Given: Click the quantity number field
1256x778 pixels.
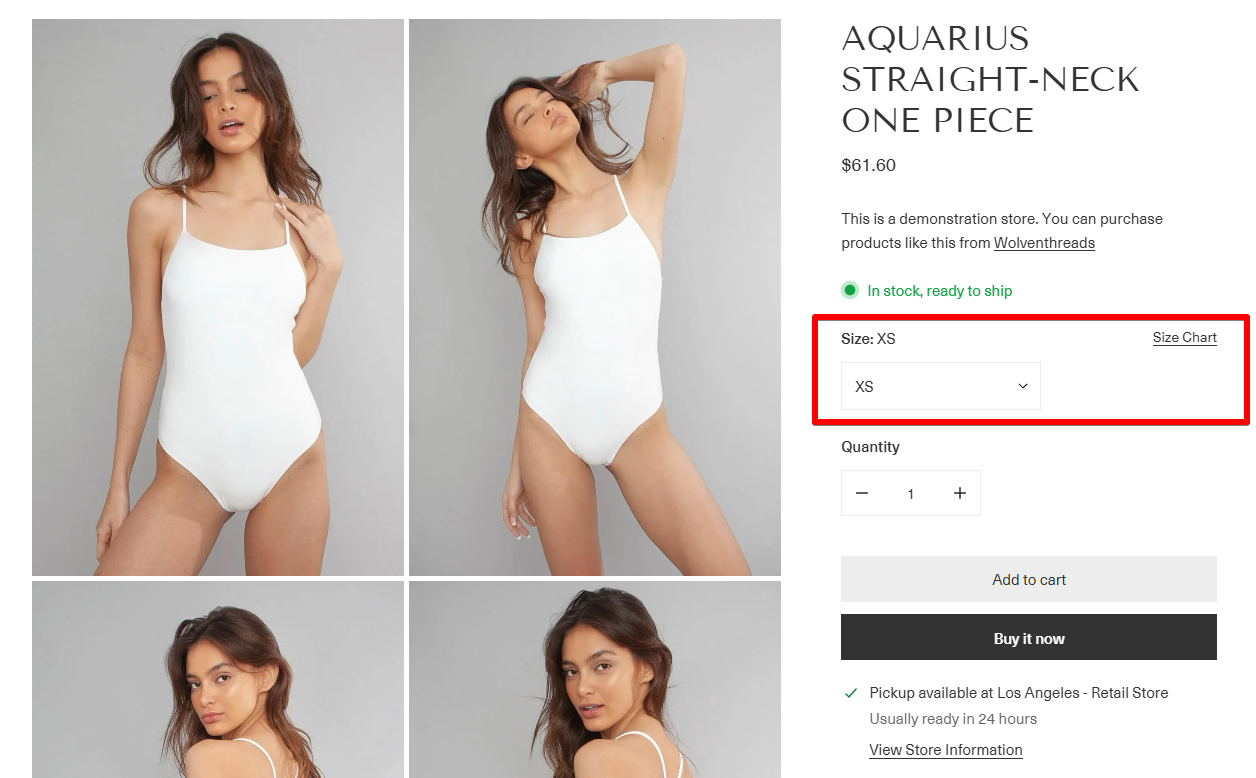Looking at the screenshot, I should click(x=911, y=493).
